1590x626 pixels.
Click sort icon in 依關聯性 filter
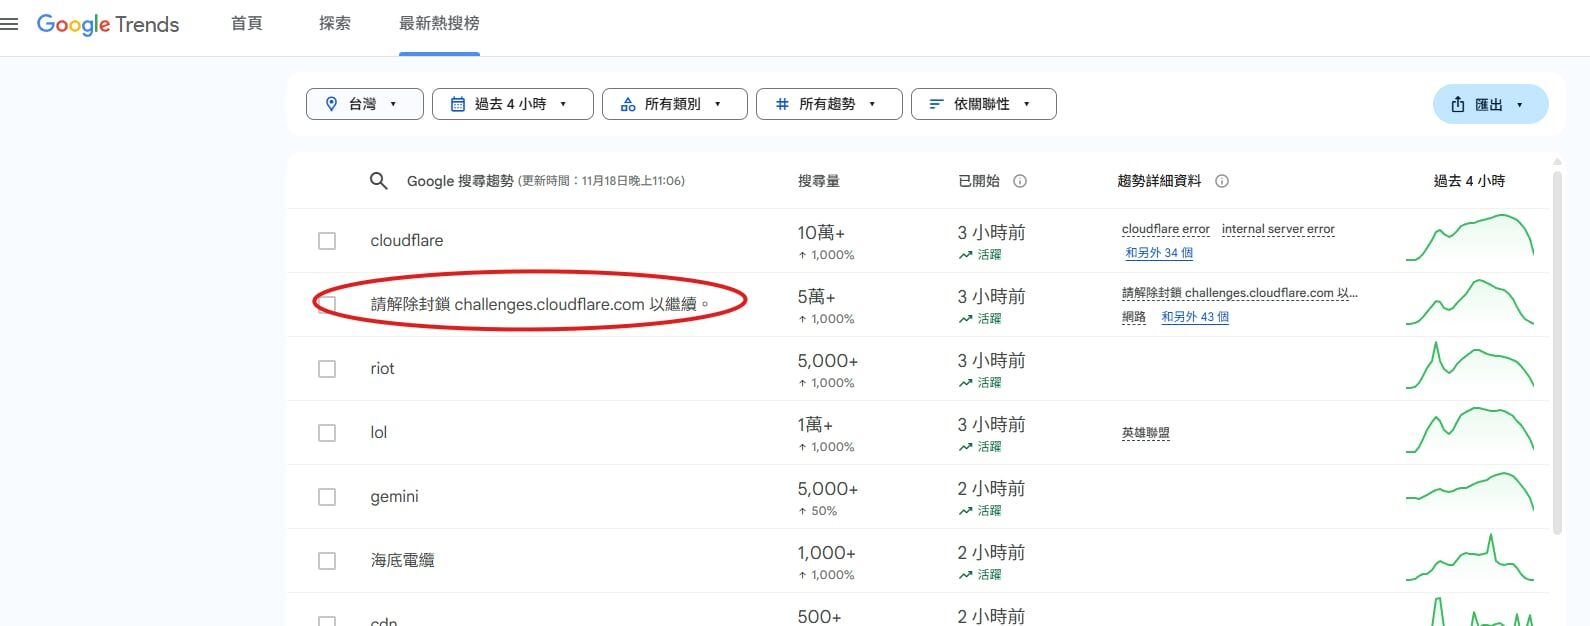click(x=937, y=104)
